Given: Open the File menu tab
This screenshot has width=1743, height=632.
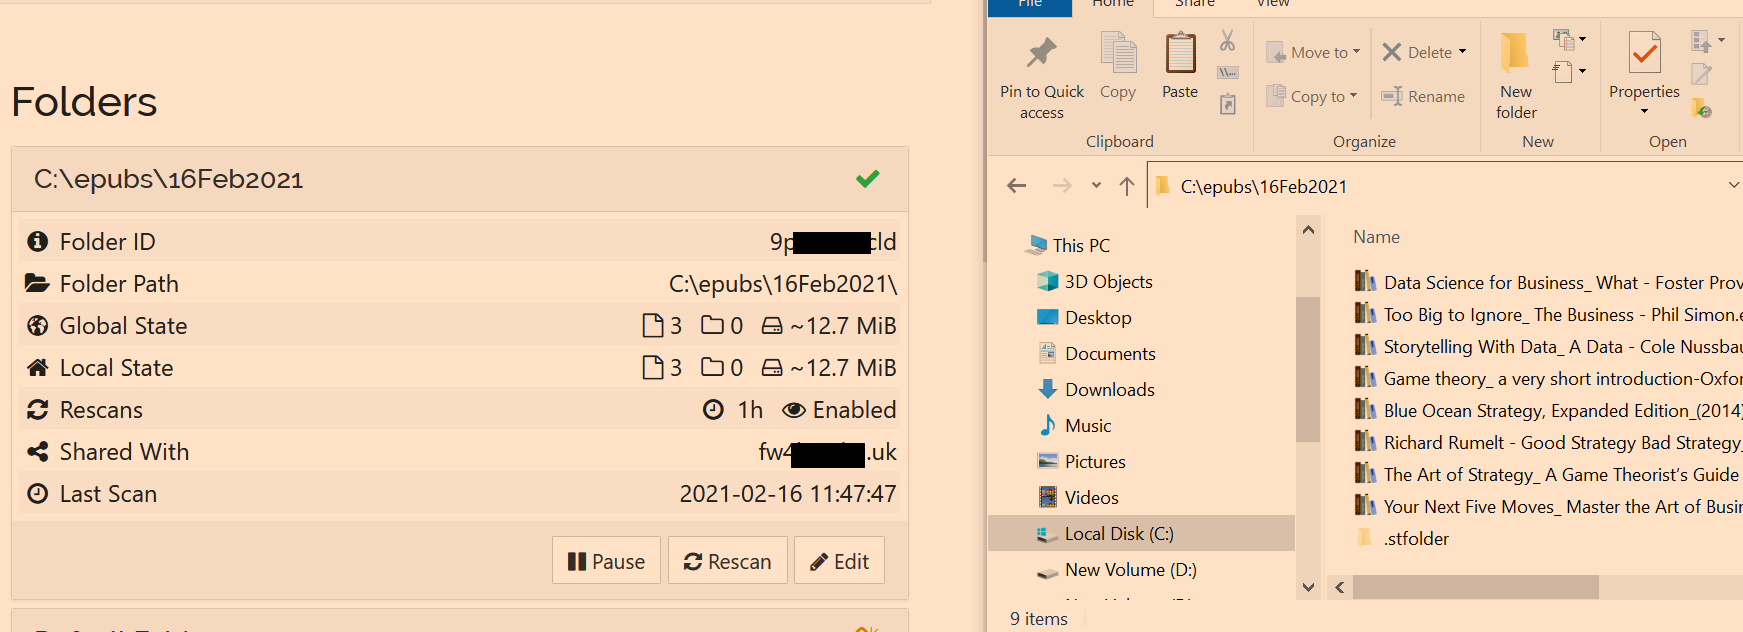Looking at the screenshot, I should point(1029,4).
